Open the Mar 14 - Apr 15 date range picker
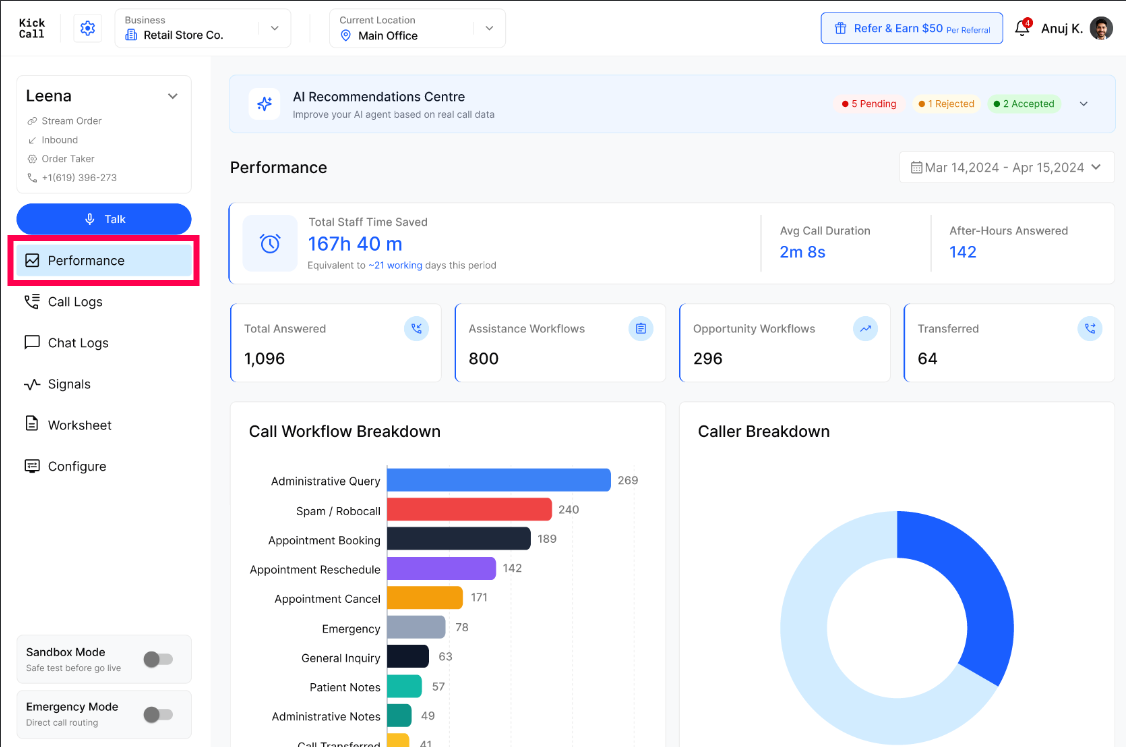Viewport: 1126px width, 747px height. (1006, 167)
